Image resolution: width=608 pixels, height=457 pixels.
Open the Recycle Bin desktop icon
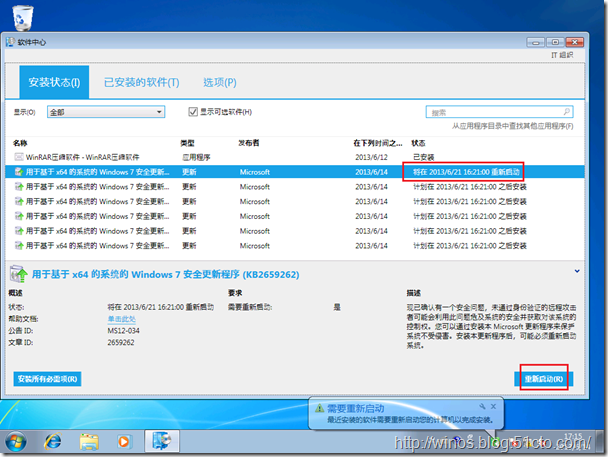click(x=23, y=17)
